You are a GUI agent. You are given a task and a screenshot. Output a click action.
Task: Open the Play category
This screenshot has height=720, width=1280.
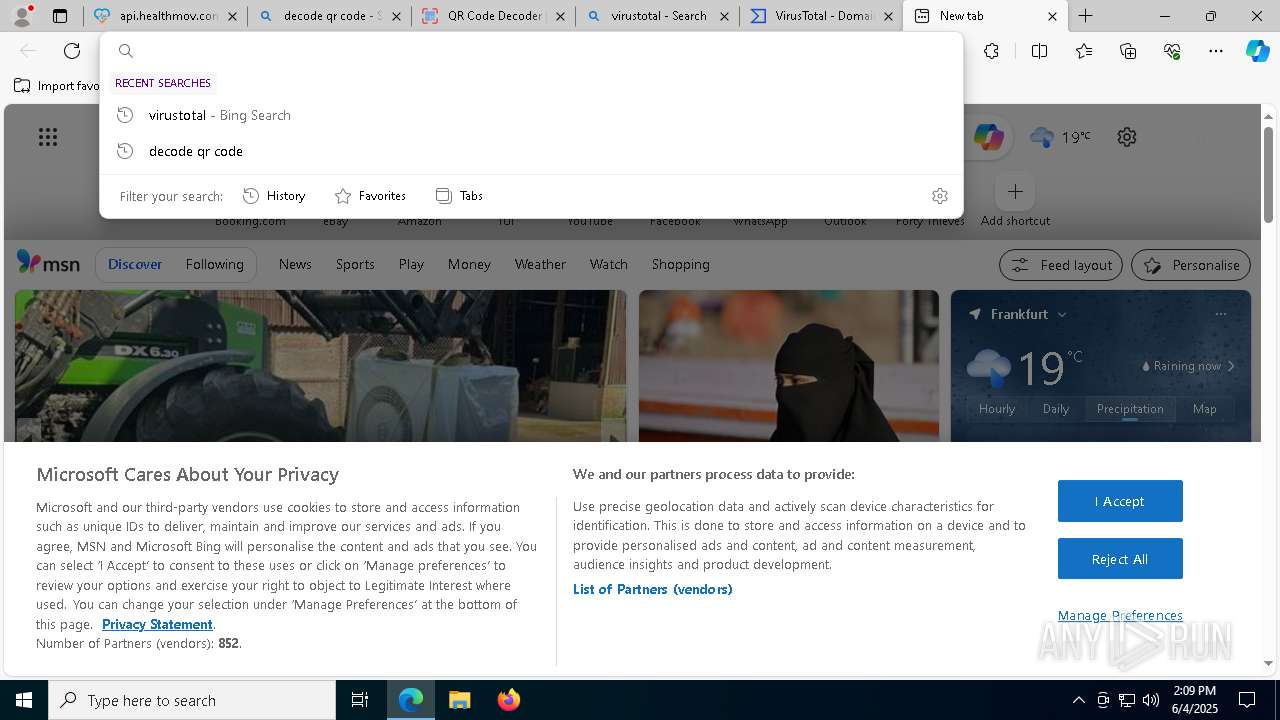click(x=411, y=264)
